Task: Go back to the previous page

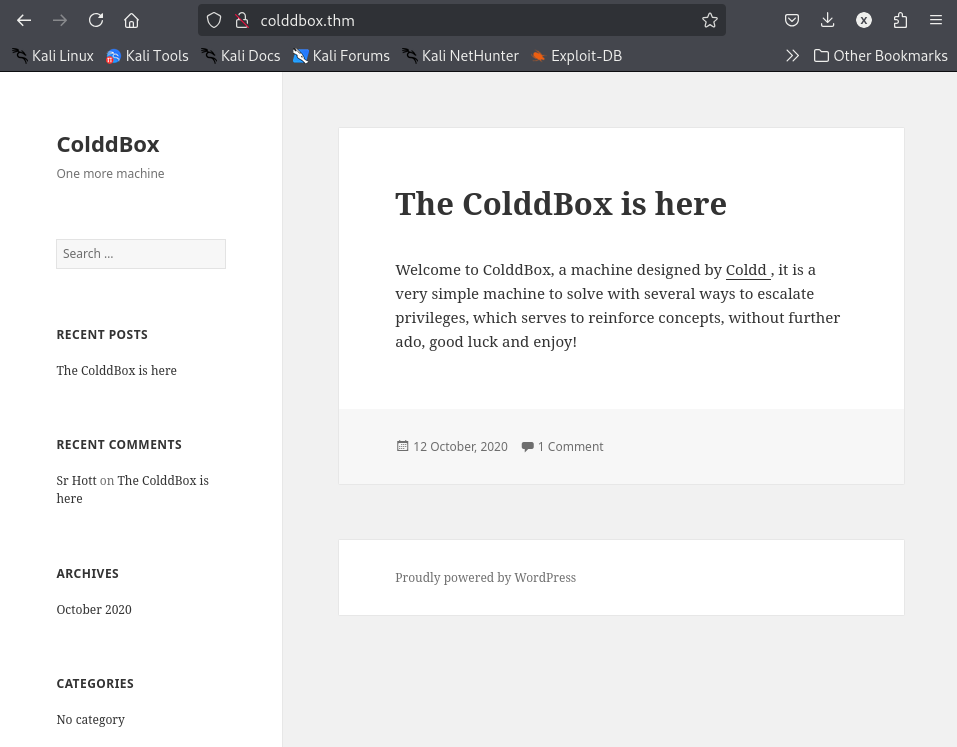Action: 24,20
